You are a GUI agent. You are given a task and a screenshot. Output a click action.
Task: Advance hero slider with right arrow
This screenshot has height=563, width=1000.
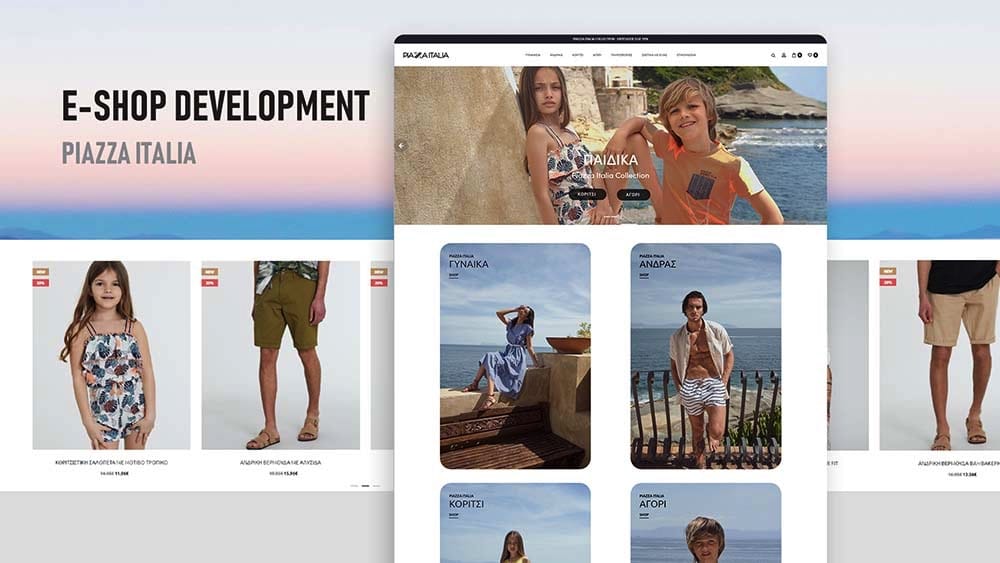[820, 146]
